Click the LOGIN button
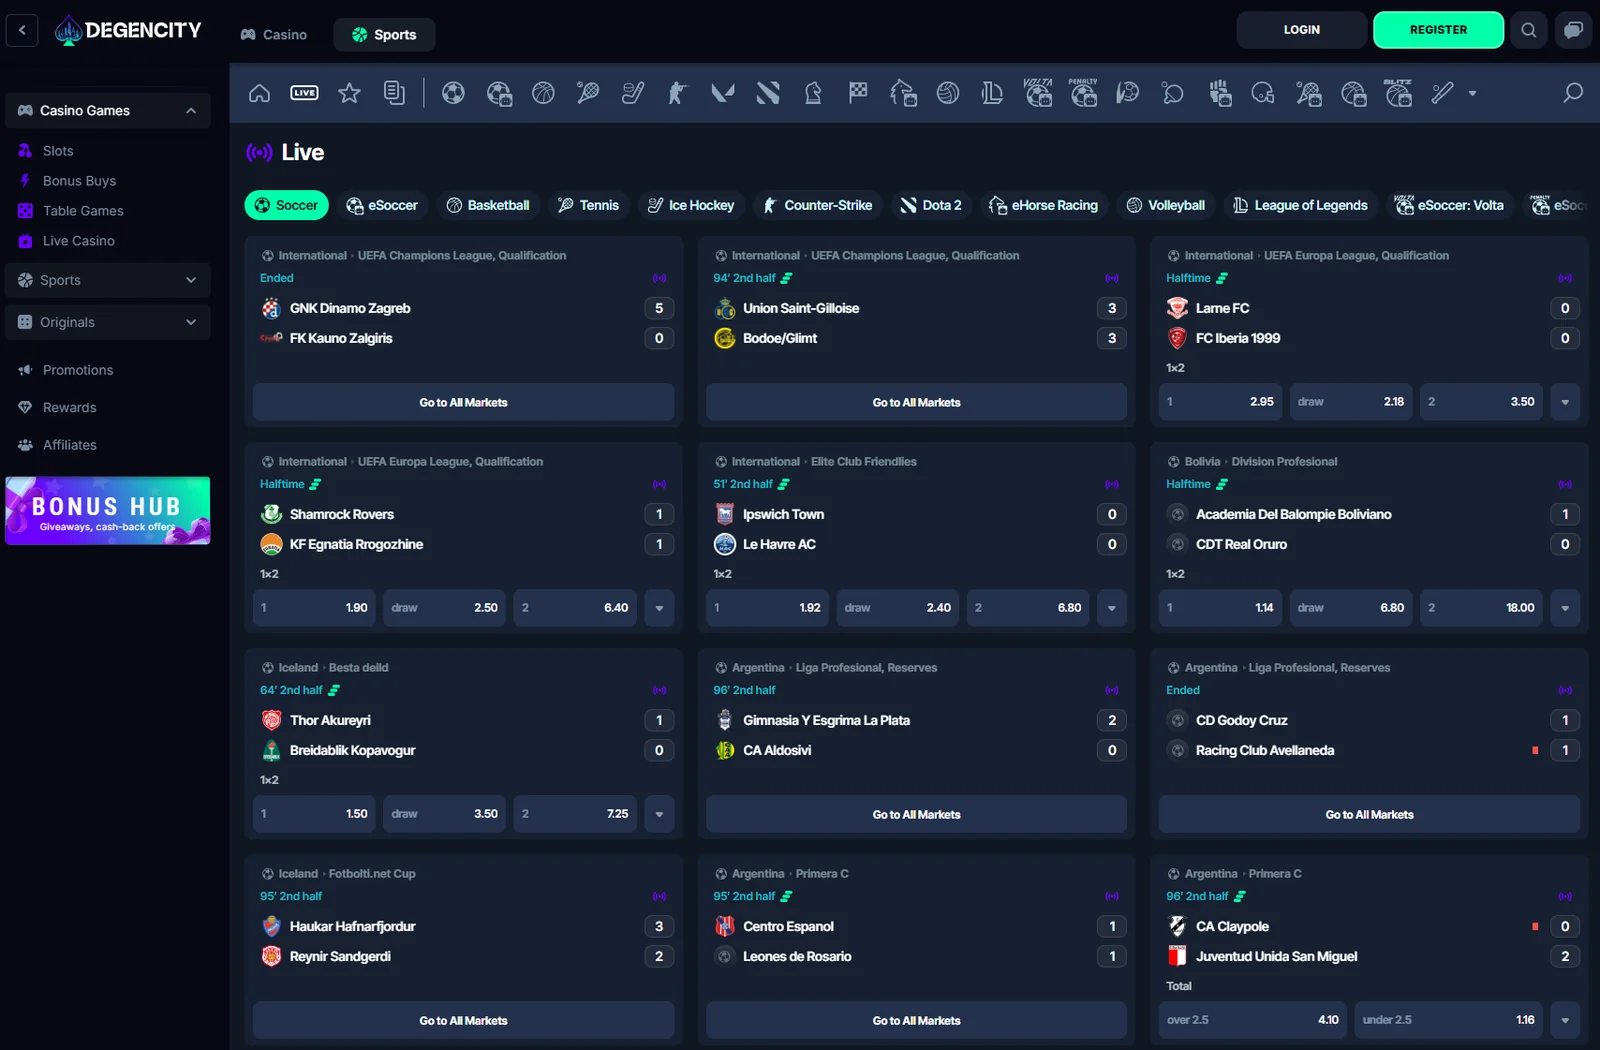This screenshot has height=1050, width=1600. (1301, 30)
